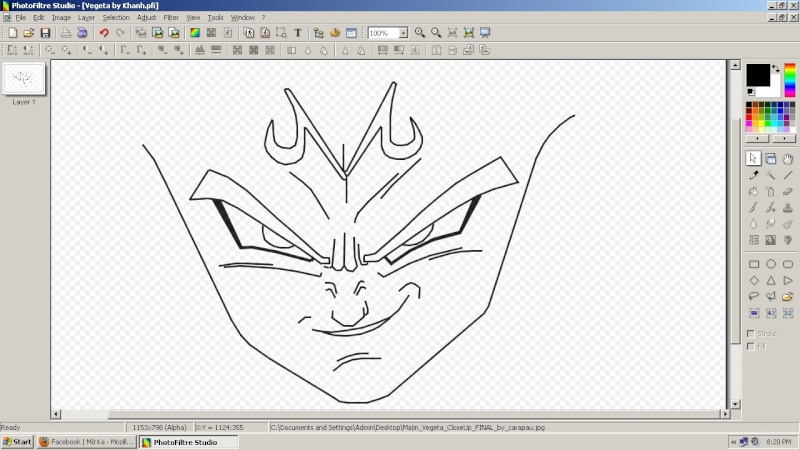This screenshot has width=800, height=450.
Task: Select the Layer manager tool icon
Action: pos(771,159)
